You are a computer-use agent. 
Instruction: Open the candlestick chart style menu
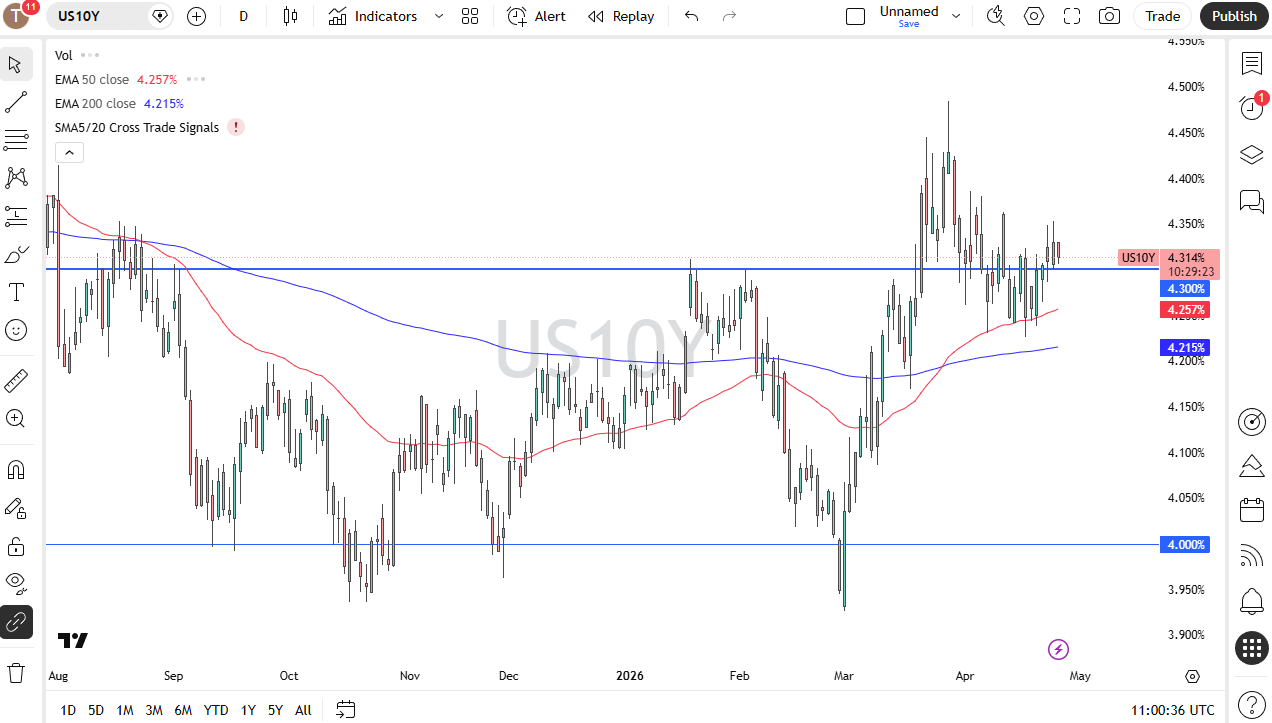point(290,16)
